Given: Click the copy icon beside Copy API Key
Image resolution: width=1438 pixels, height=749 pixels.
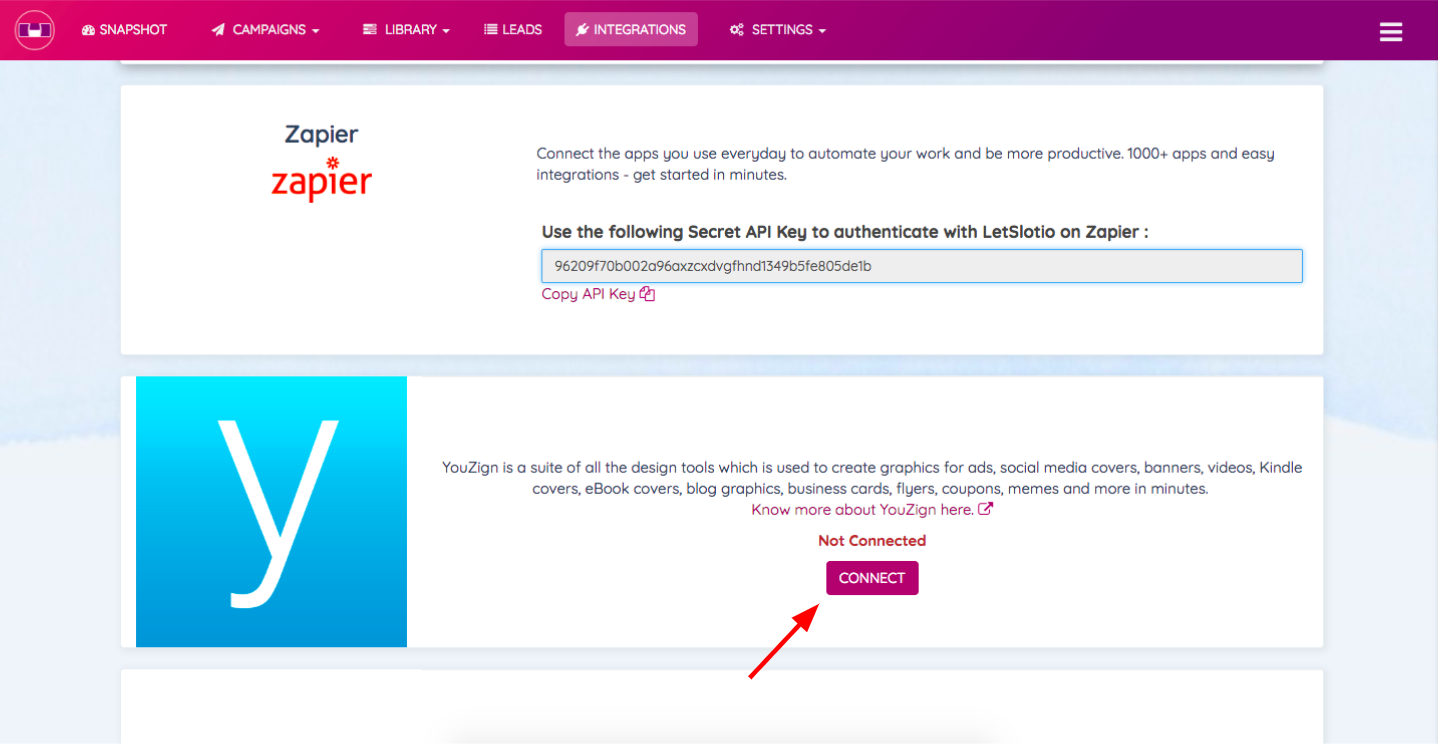Looking at the screenshot, I should point(648,294).
